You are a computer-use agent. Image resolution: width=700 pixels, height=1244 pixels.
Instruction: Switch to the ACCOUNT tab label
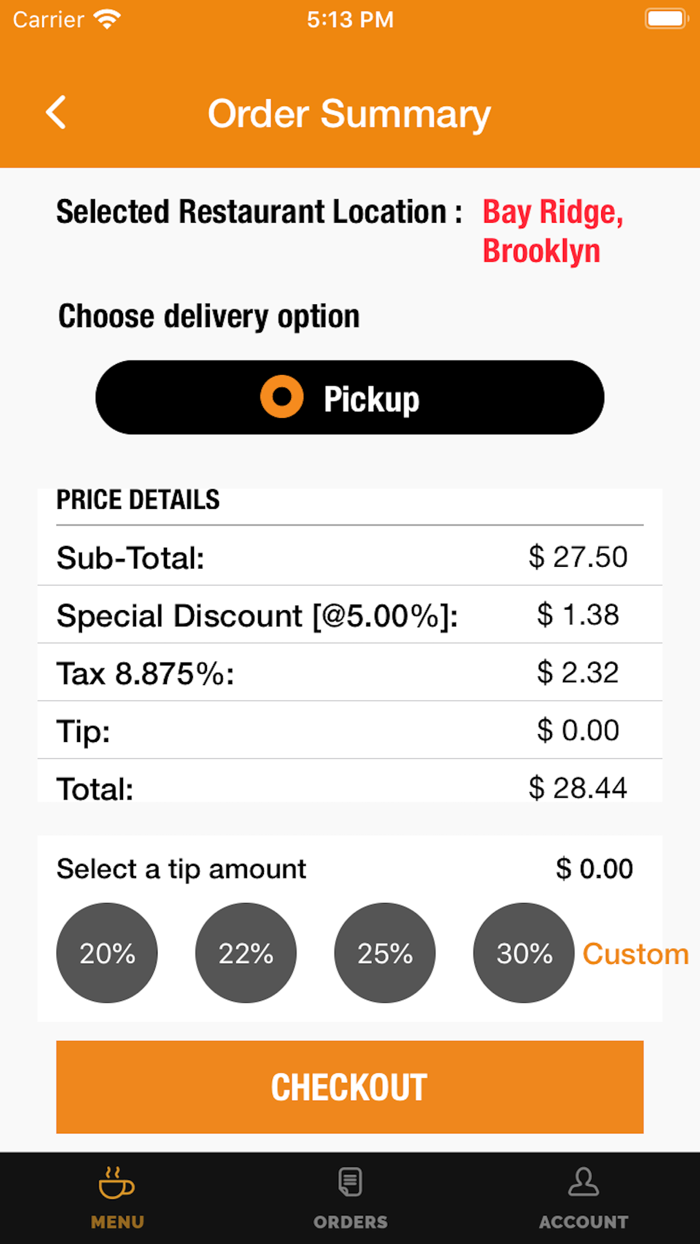pos(583,1222)
